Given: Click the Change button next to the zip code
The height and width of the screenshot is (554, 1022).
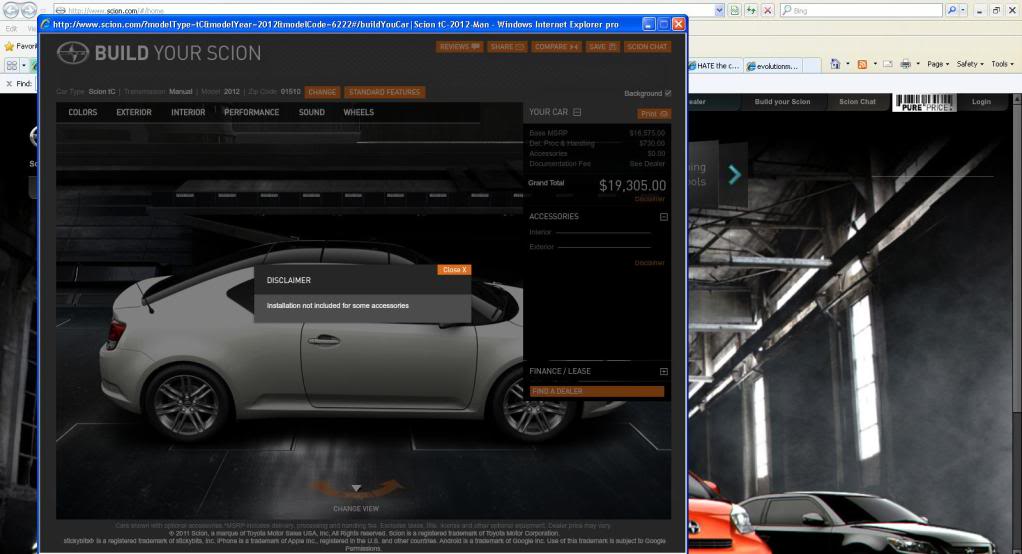Looking at the screenshot, I should pos(322,92).
